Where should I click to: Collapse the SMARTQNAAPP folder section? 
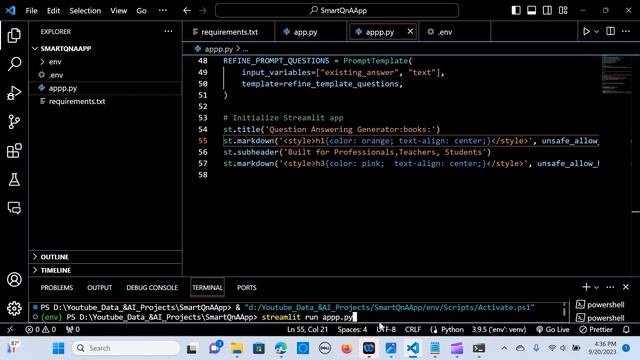[x=65, y=49]
